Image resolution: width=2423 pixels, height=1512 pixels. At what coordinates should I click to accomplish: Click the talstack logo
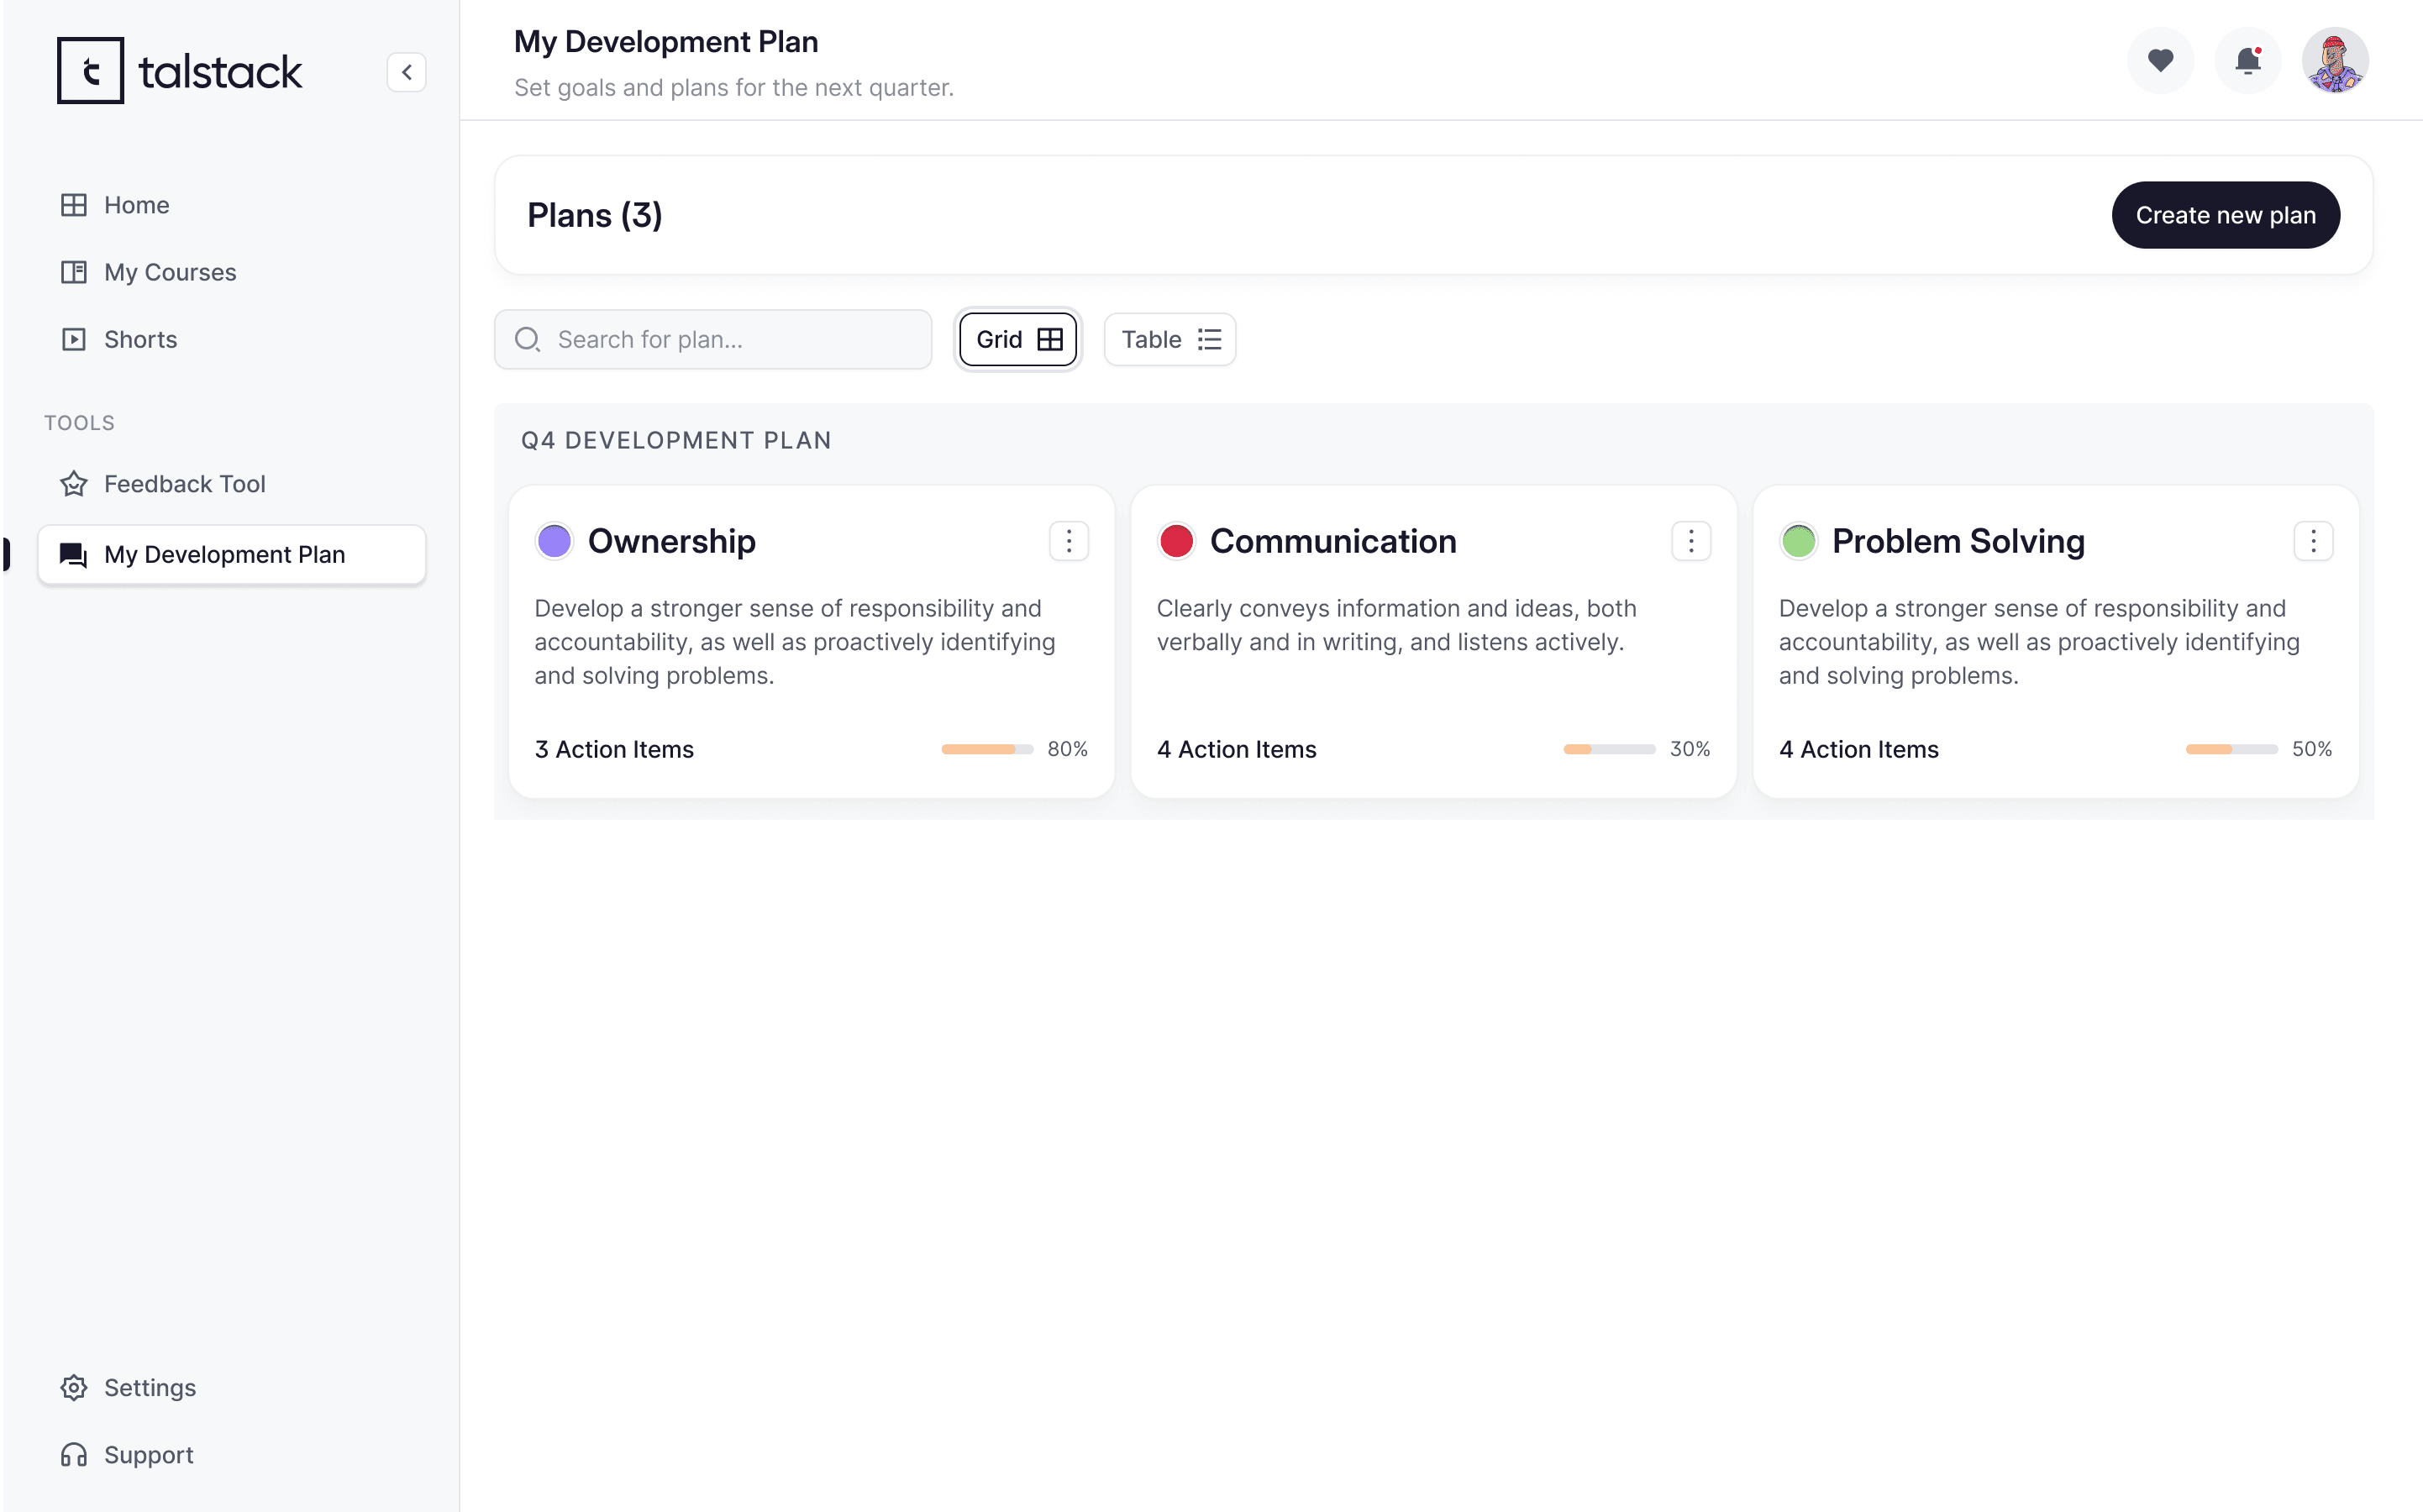coord(180,71)
